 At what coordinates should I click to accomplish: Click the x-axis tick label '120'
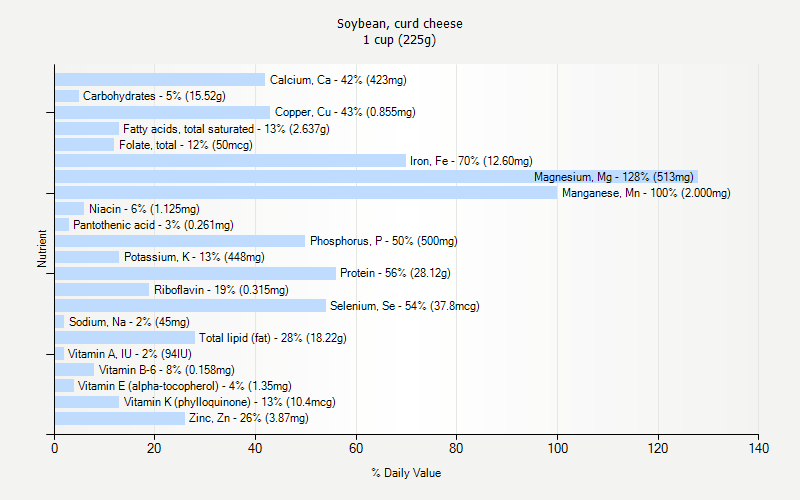[x=658, y=448]
